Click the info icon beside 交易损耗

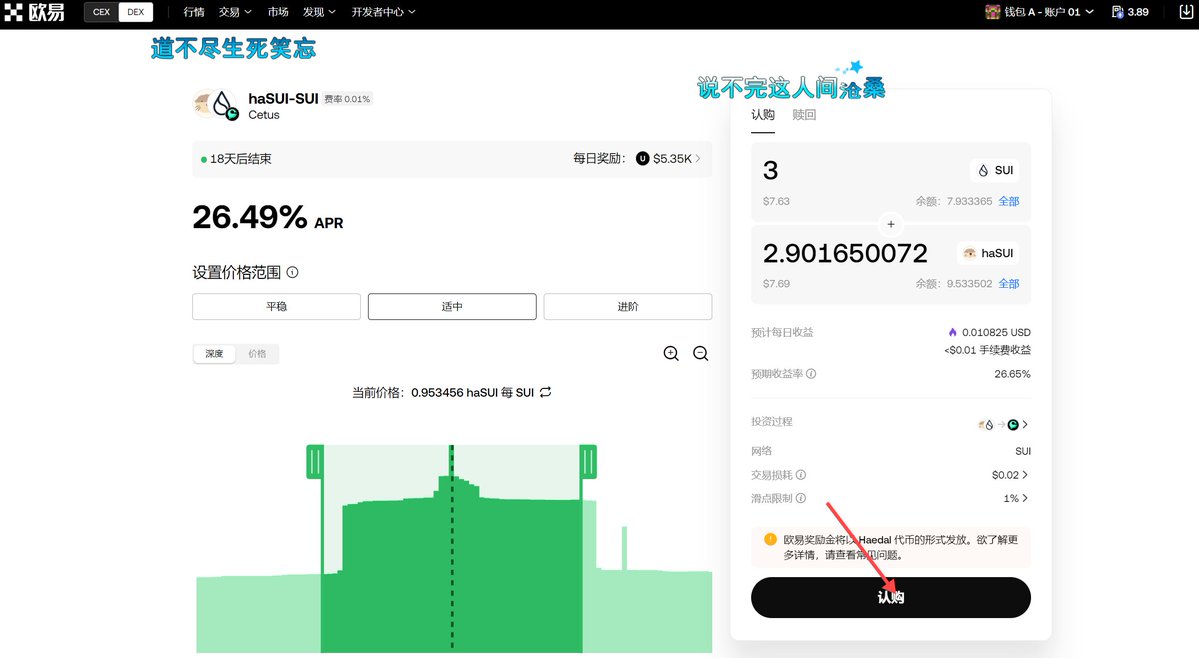pyautogui.click(x=801, y=475)
